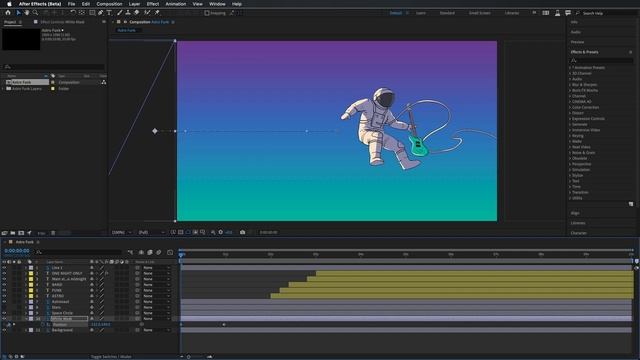The height and width of the screenshot is (360, 640).
Task: Select the Rotation tool in toolbar
Action: 73,13
